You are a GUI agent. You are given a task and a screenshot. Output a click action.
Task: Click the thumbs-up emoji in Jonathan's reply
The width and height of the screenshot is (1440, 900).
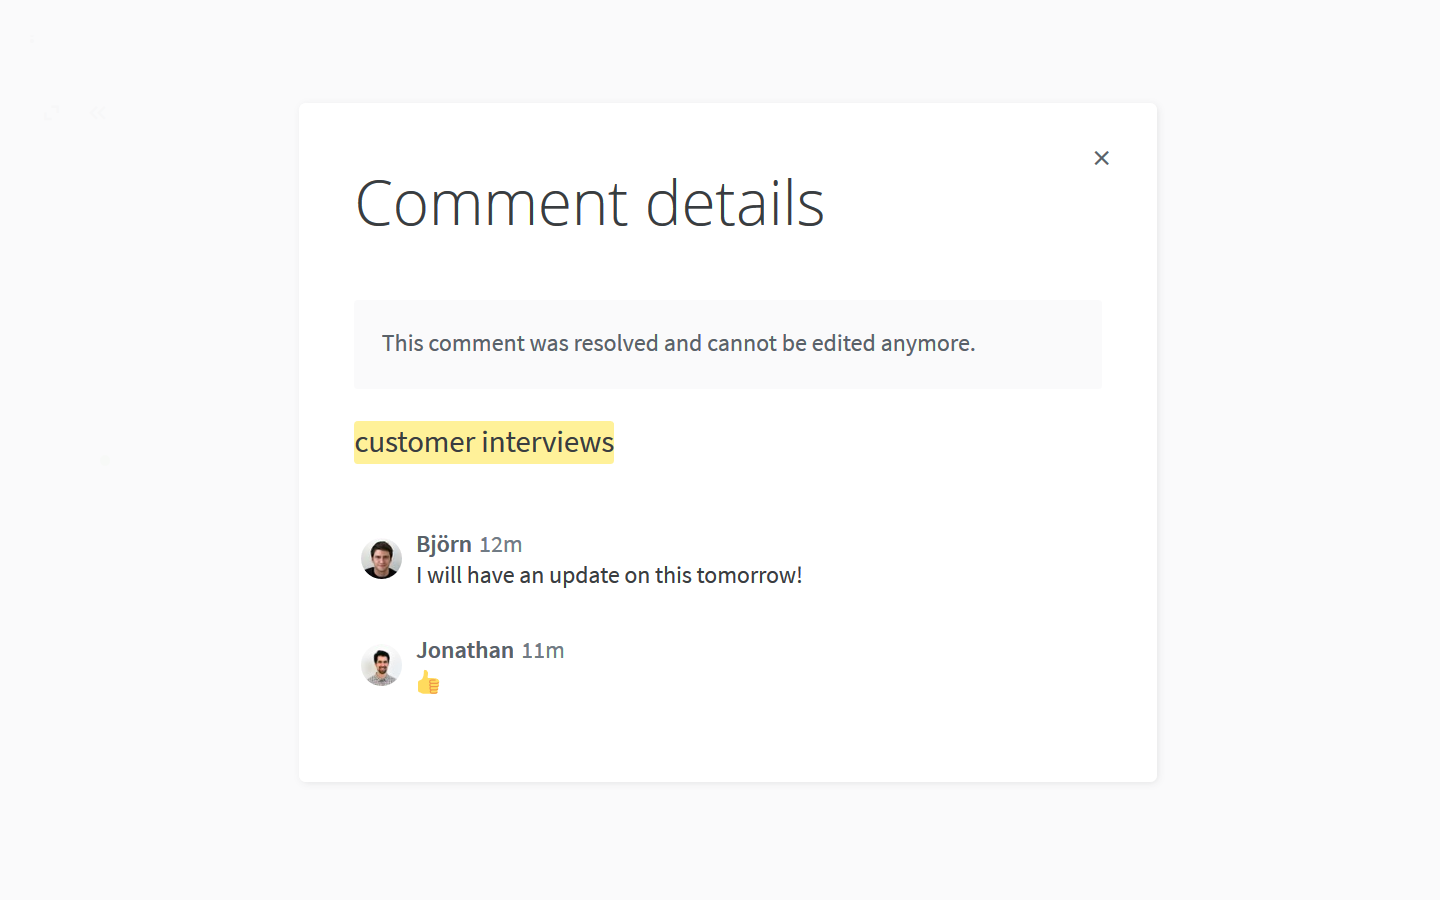coord(428,682)
